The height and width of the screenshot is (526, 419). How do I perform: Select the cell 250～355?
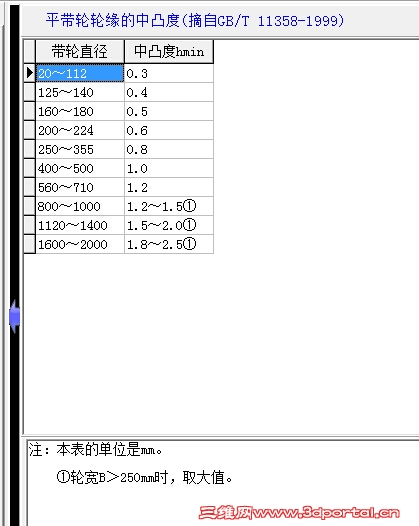click(80, 149)
